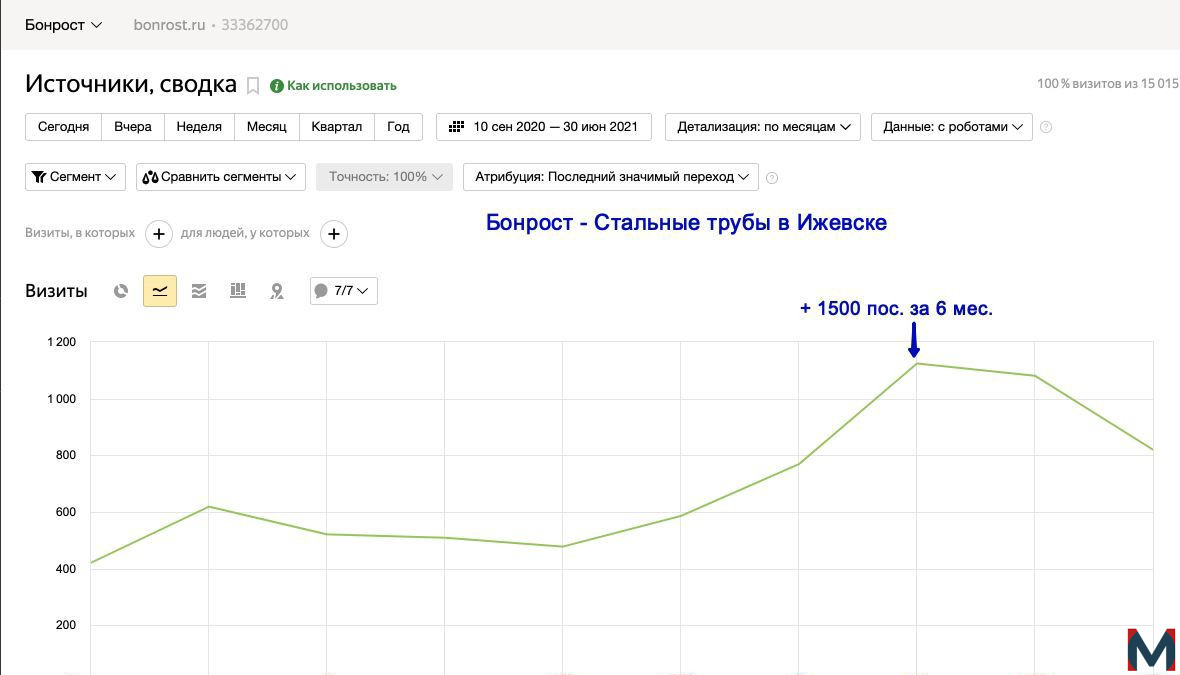Click the 600 axis label
This screenshot has height=675, width=1180.
[x=65, y=512]
